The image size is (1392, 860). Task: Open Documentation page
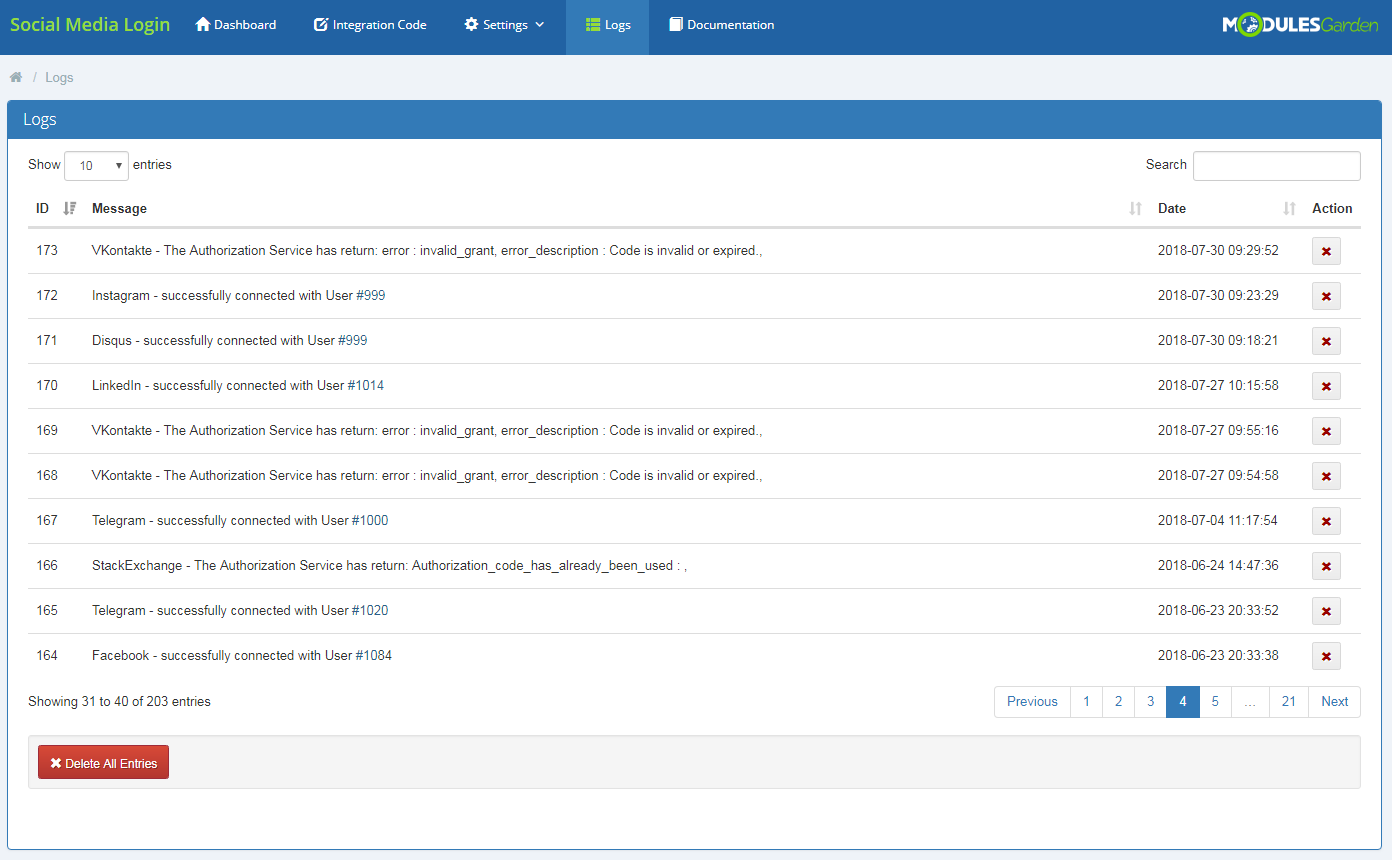click(x=721, y=25)
